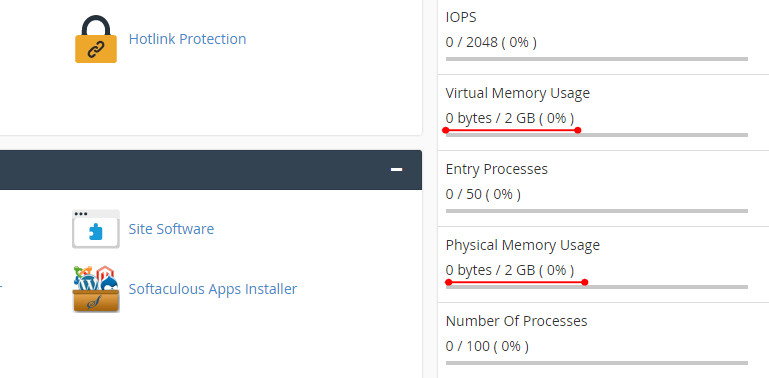This screenshot has width=769, height=378.
Task: Click the Virtual Memory Usage progress bar
Action: (x=597, y=135)
